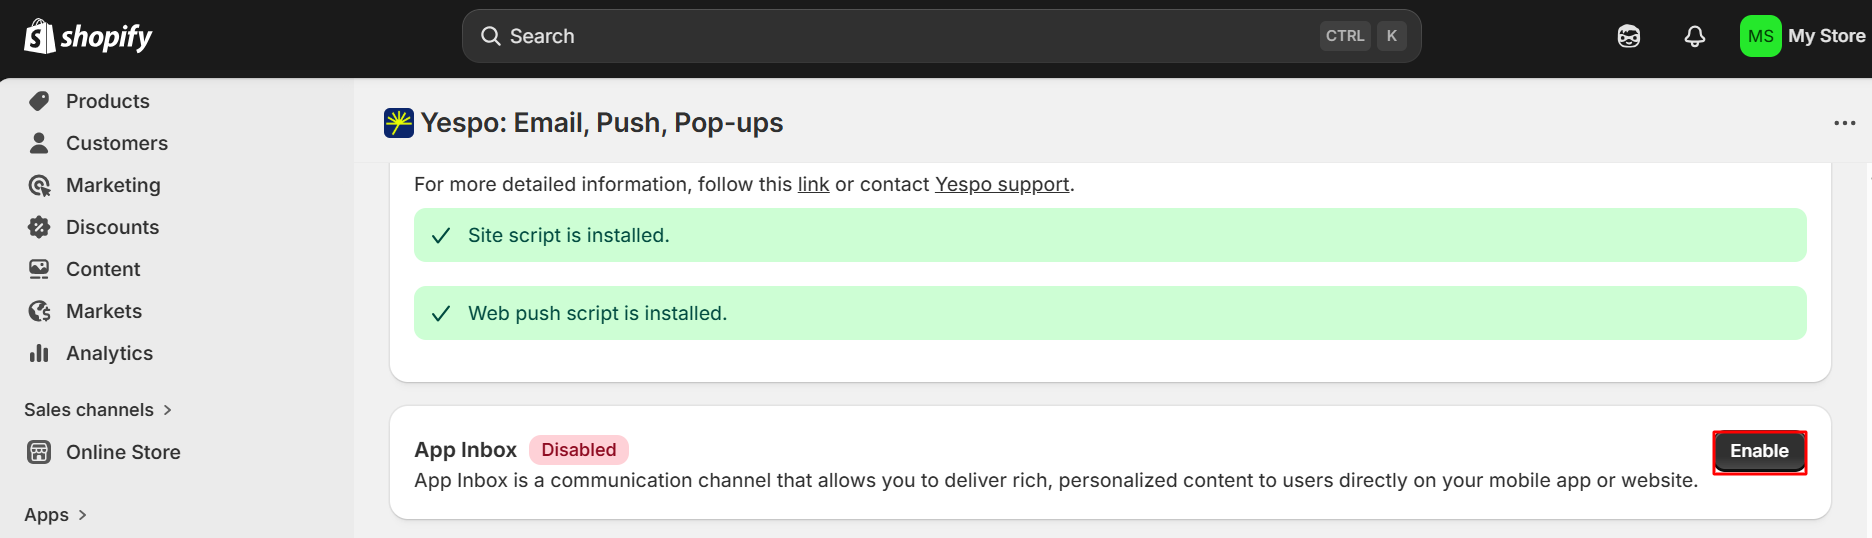Expand the Apps section
1872x538 pixels.
click(56, 515)
